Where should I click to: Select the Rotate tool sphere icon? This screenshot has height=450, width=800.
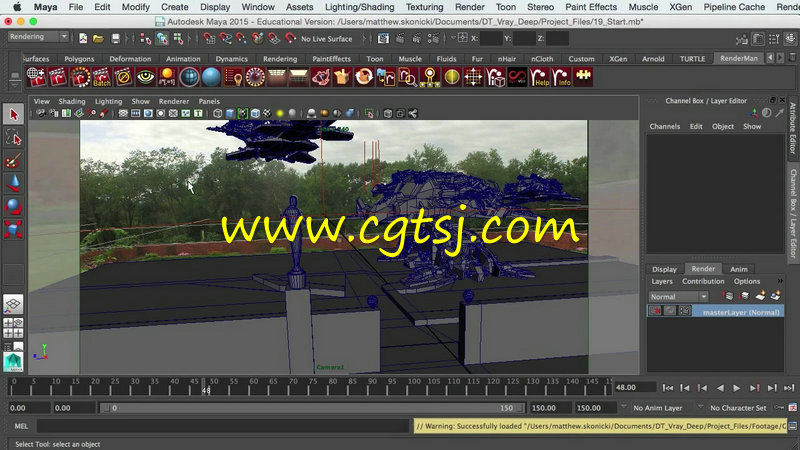(x=13, y=207)
